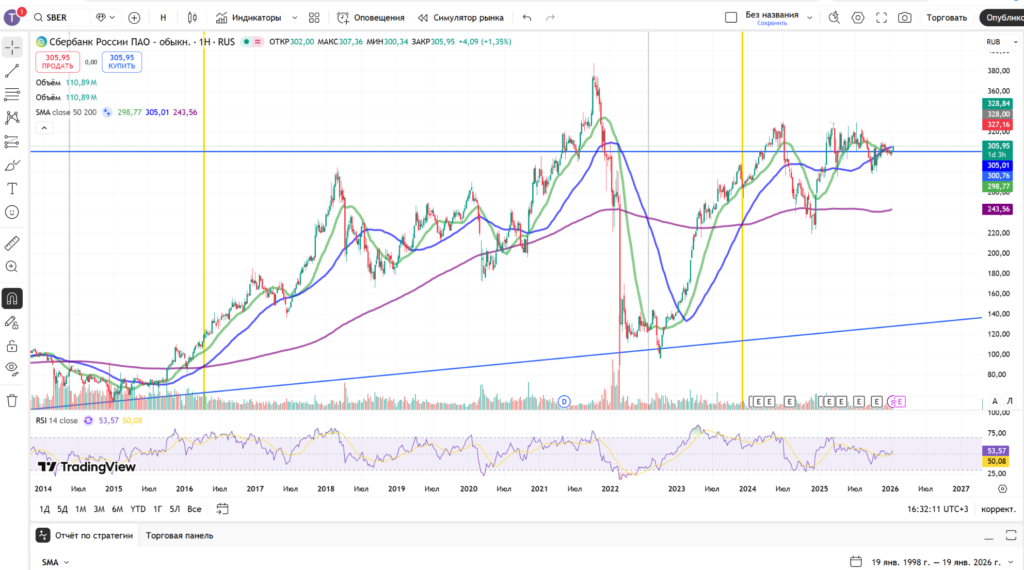This screenshot has width=1024, height=570.
Task: Activate the zoom in tool
Action: click(12, 266)
